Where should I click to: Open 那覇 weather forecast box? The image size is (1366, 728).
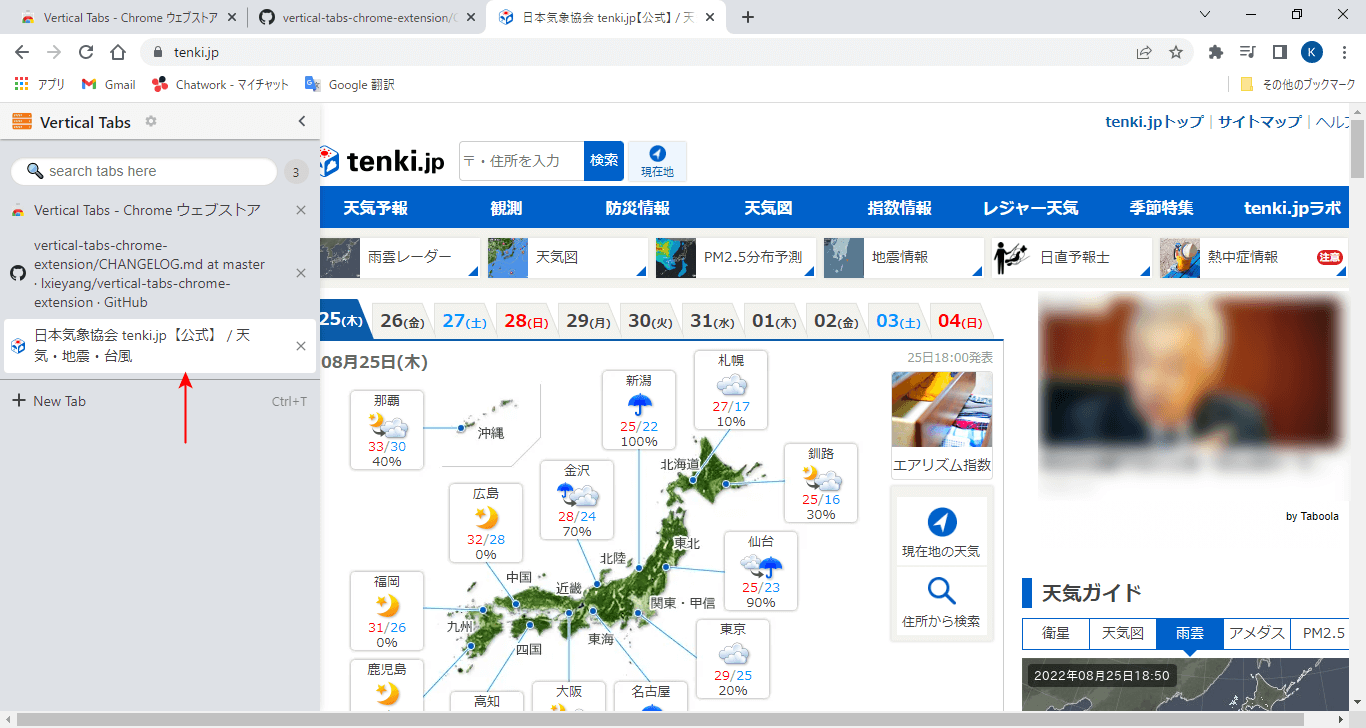pos(387,430)
